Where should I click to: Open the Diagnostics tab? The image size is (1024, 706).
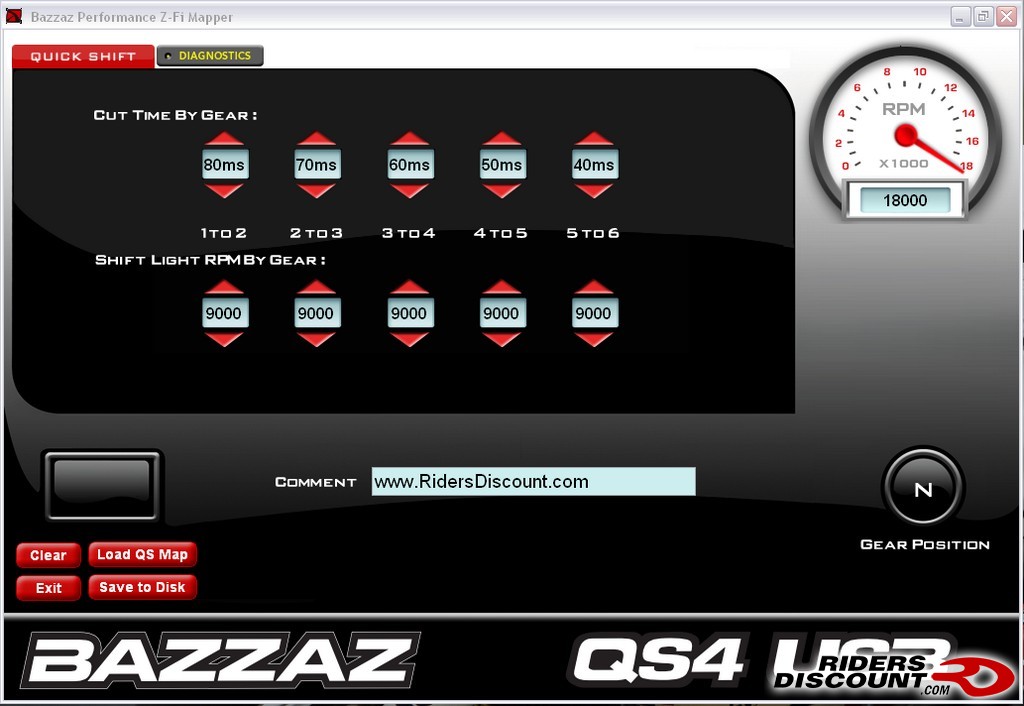coord(210,56)
